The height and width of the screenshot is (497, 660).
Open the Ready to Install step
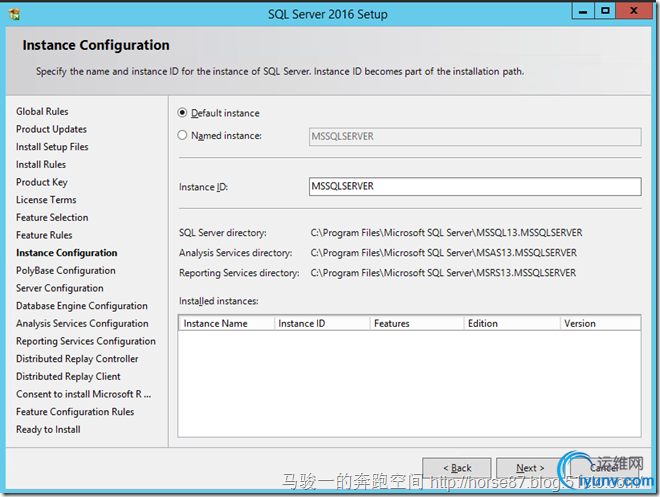48,430
